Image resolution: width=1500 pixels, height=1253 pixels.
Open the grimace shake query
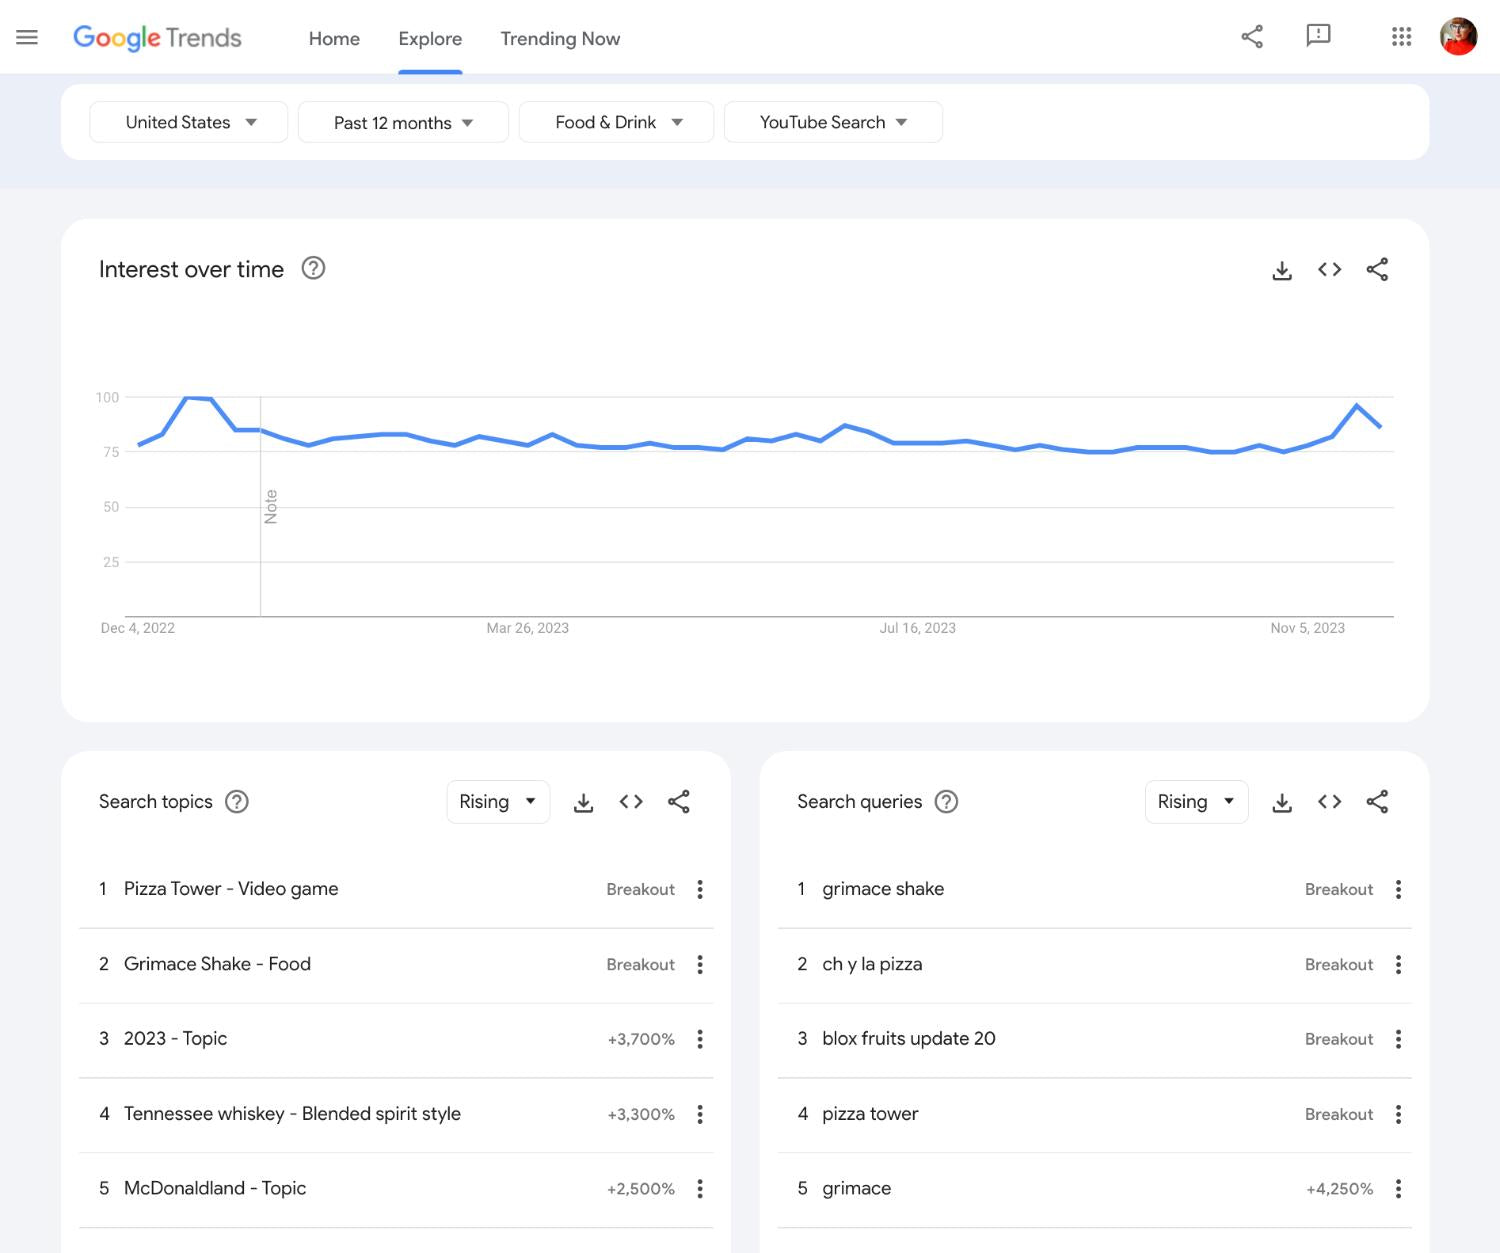[x=883, y=889]
